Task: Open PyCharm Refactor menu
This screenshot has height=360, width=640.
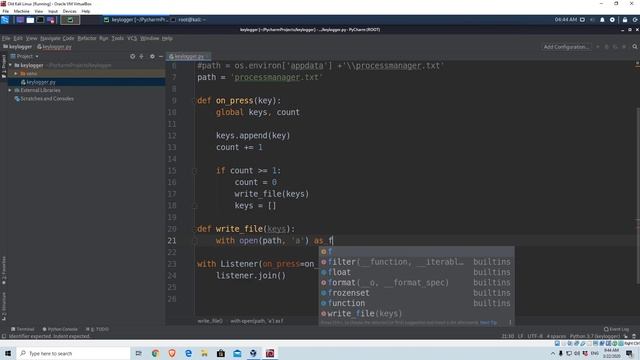Action: pos(87,38)
